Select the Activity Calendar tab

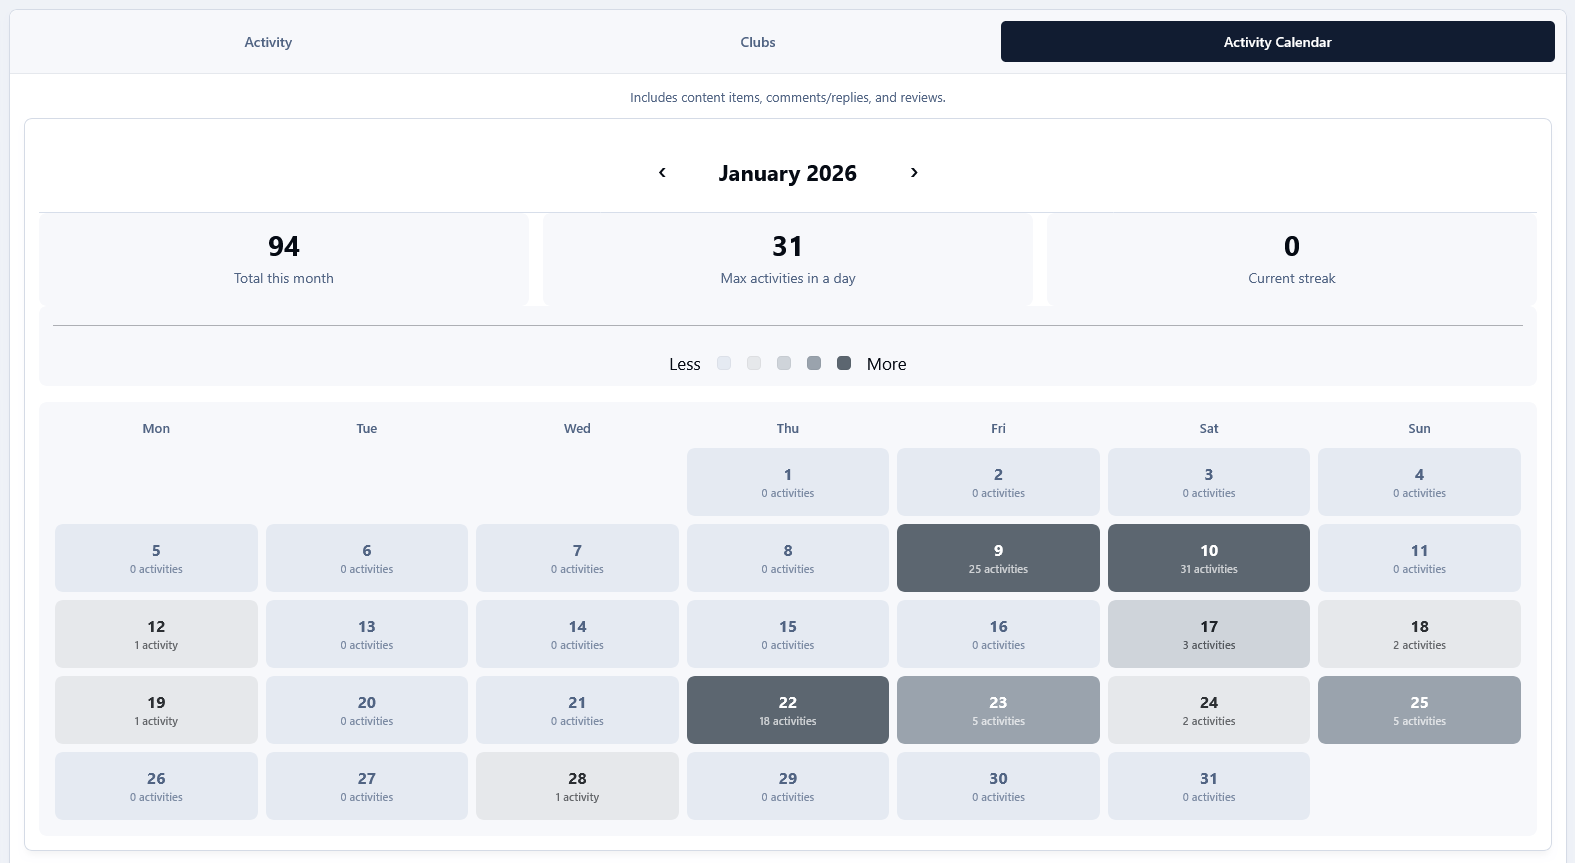point(1277,42)
